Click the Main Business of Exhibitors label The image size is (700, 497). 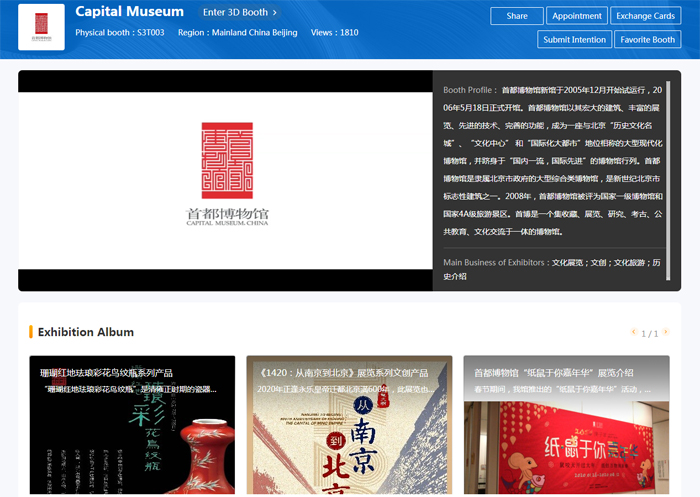(x=496, y=263)
